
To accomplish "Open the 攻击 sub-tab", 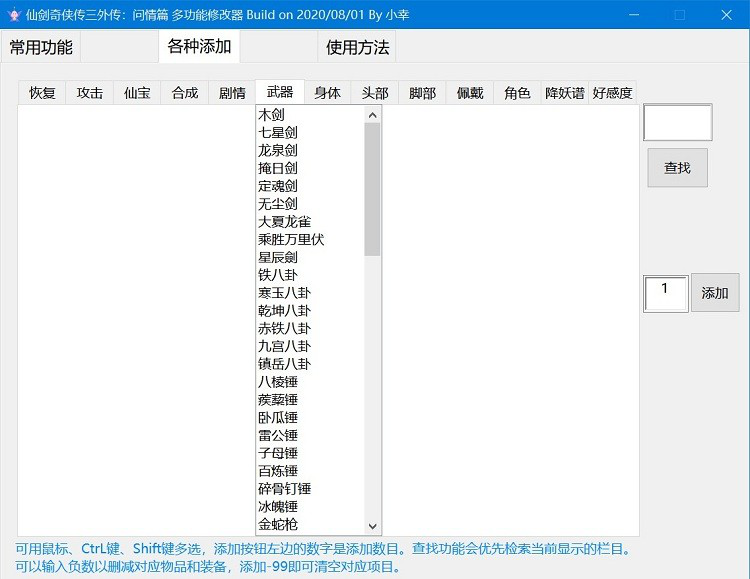I will point(89,93).
